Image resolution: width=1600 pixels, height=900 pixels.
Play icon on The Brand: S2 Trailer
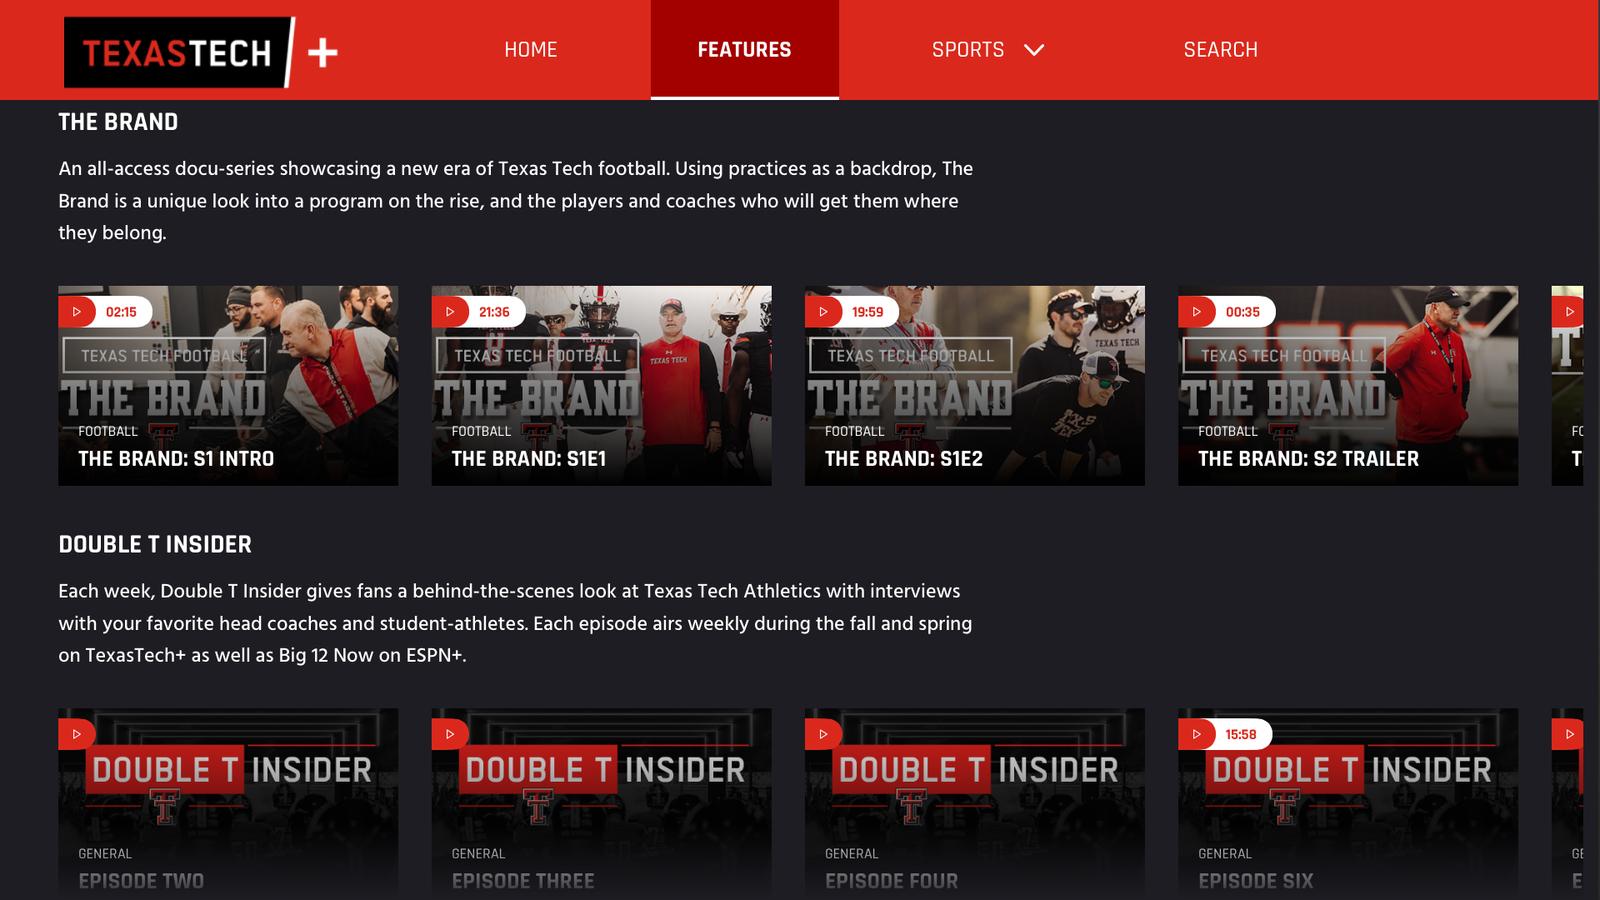point(1197,312)
